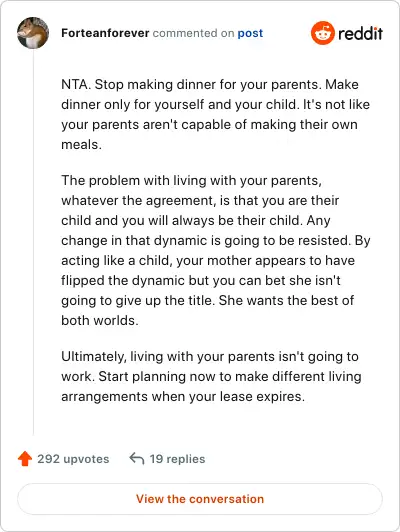The image size is (400, 532).
Task: Click the paragraph beginning "The problem with living"
Action: coord(216,250)
